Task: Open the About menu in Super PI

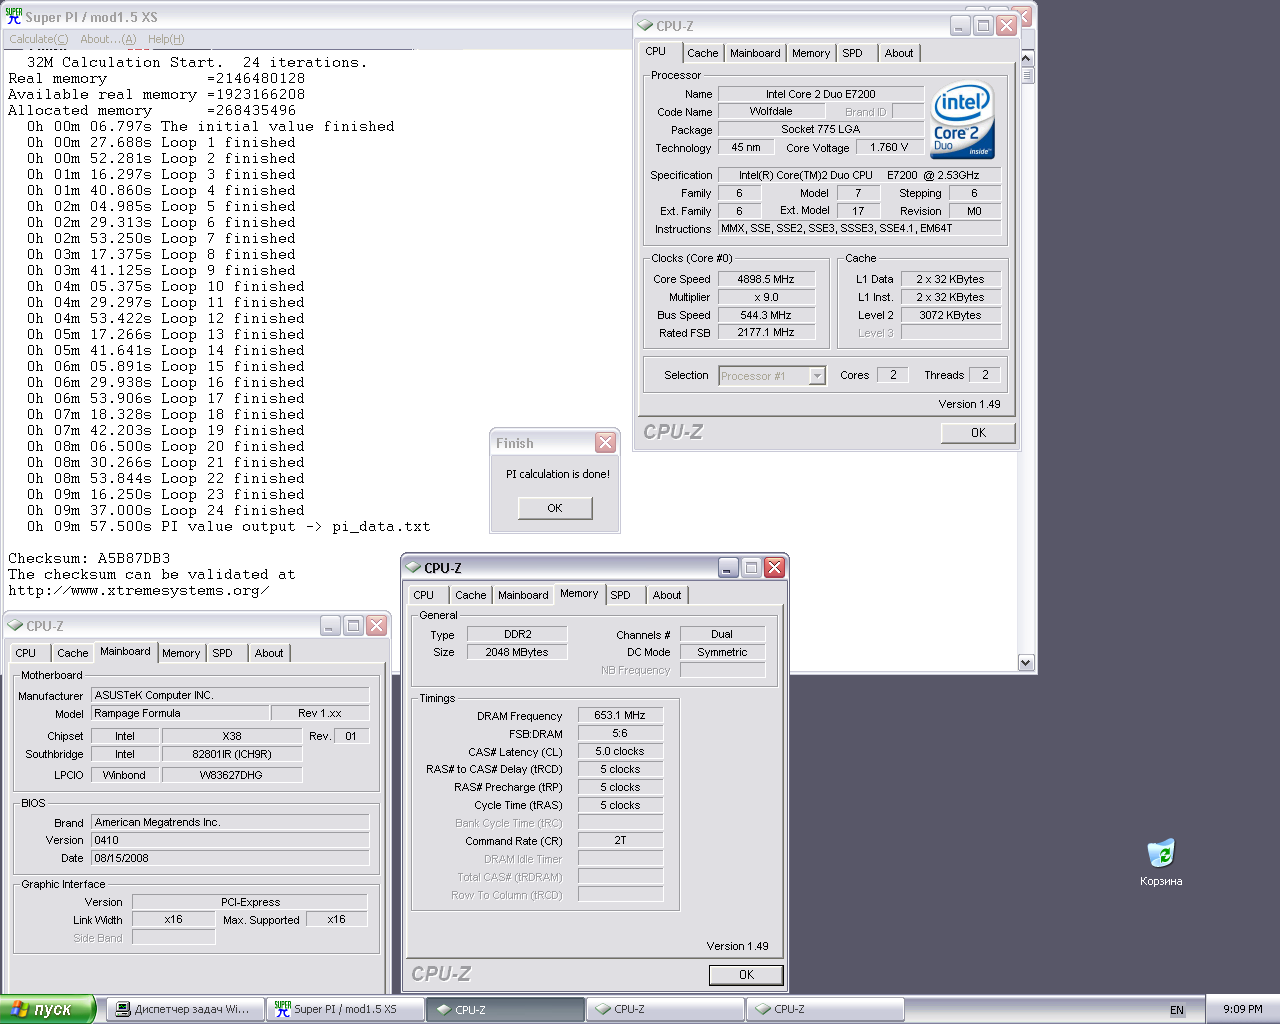Action: [108, 39]
